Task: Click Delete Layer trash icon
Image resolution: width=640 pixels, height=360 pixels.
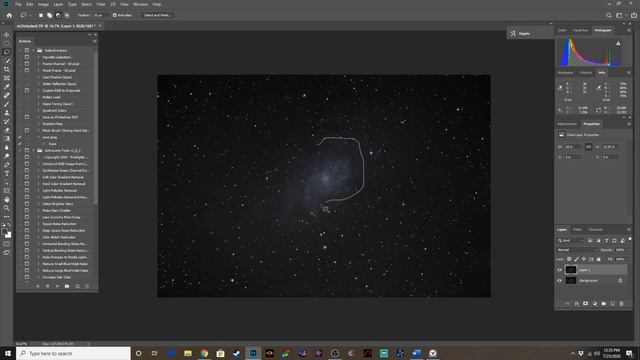Action: [x=621, y=304]
